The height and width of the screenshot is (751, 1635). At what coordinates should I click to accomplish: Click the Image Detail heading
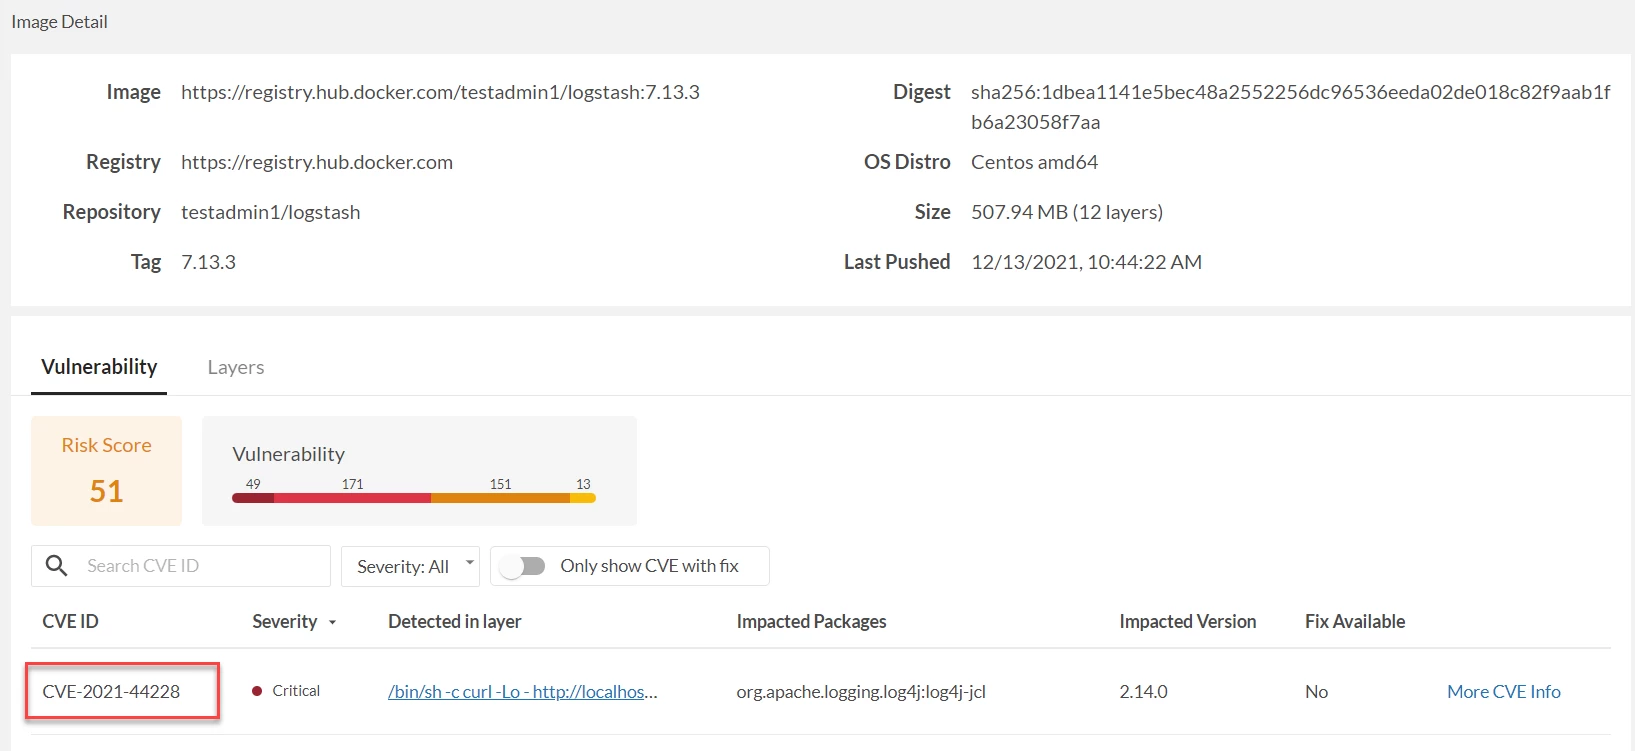(x=59, y=22)
